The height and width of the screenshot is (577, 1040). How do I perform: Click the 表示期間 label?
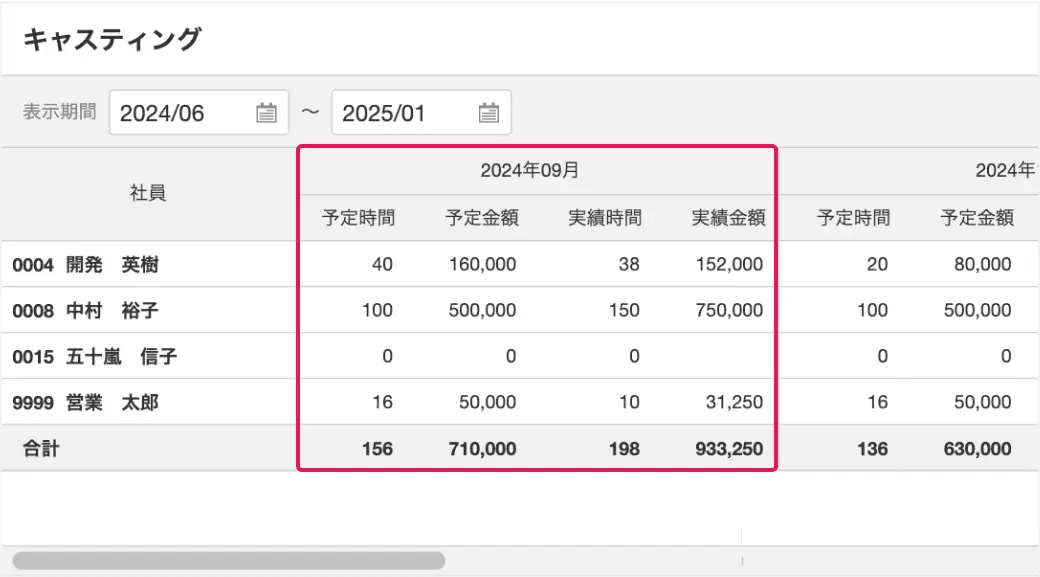coord(60,111)
